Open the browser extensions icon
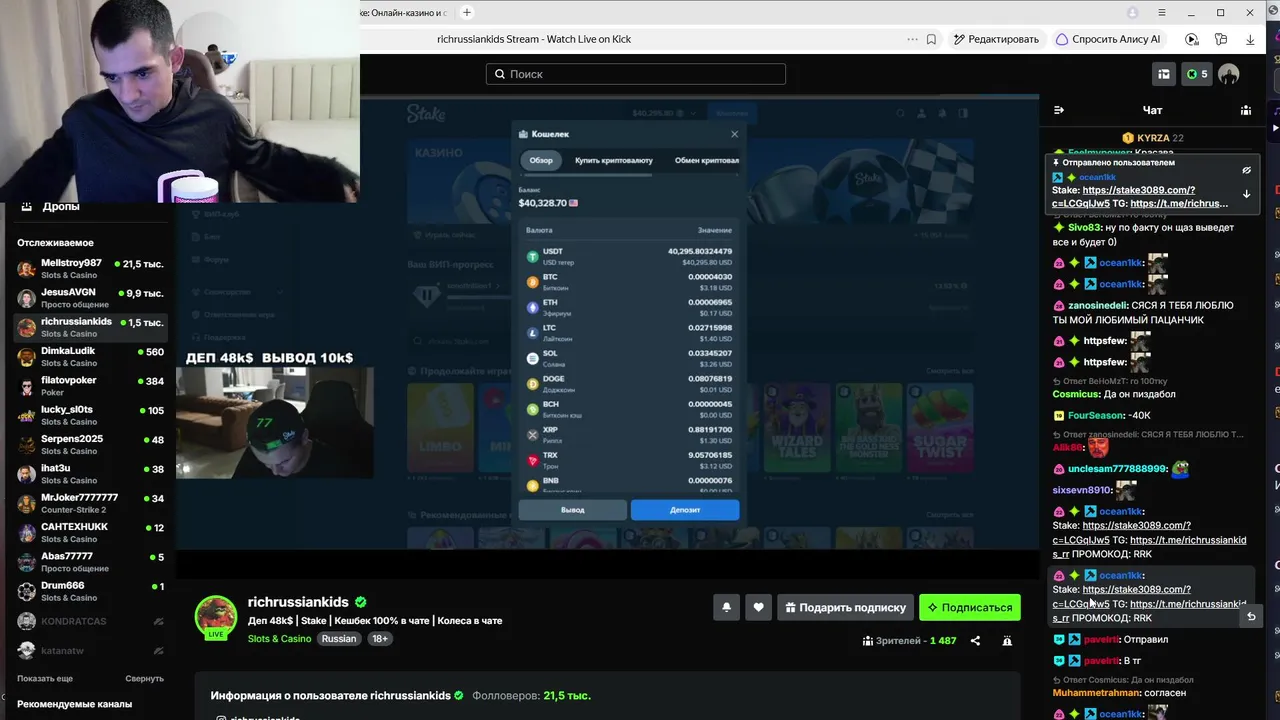This screenshot has width=1280, height=720. [1221, 39]
